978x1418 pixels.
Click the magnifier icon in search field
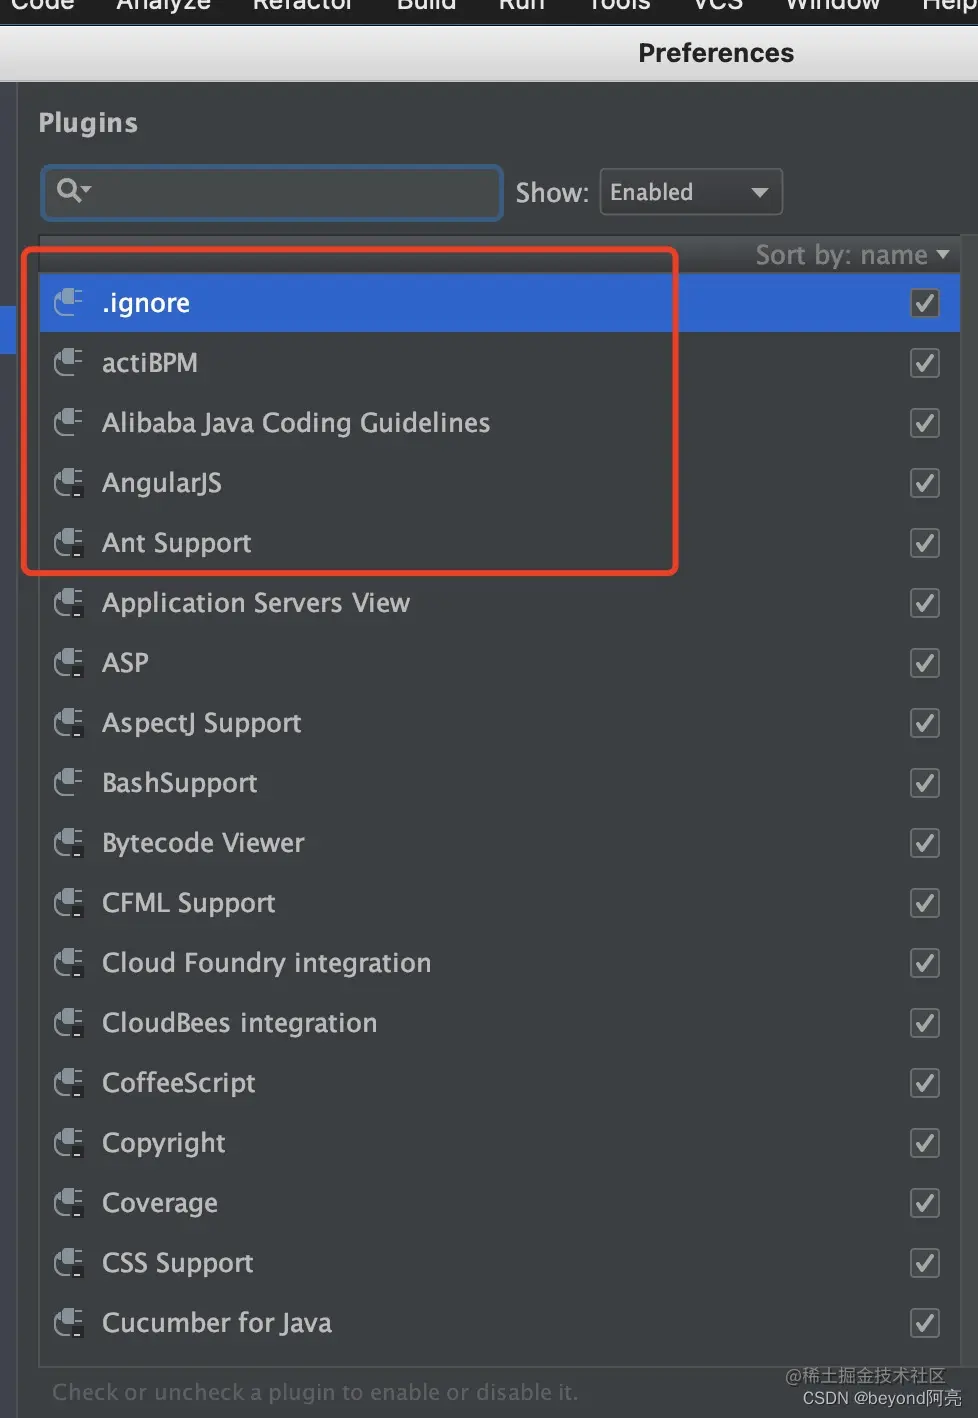(x=67, y=189)
